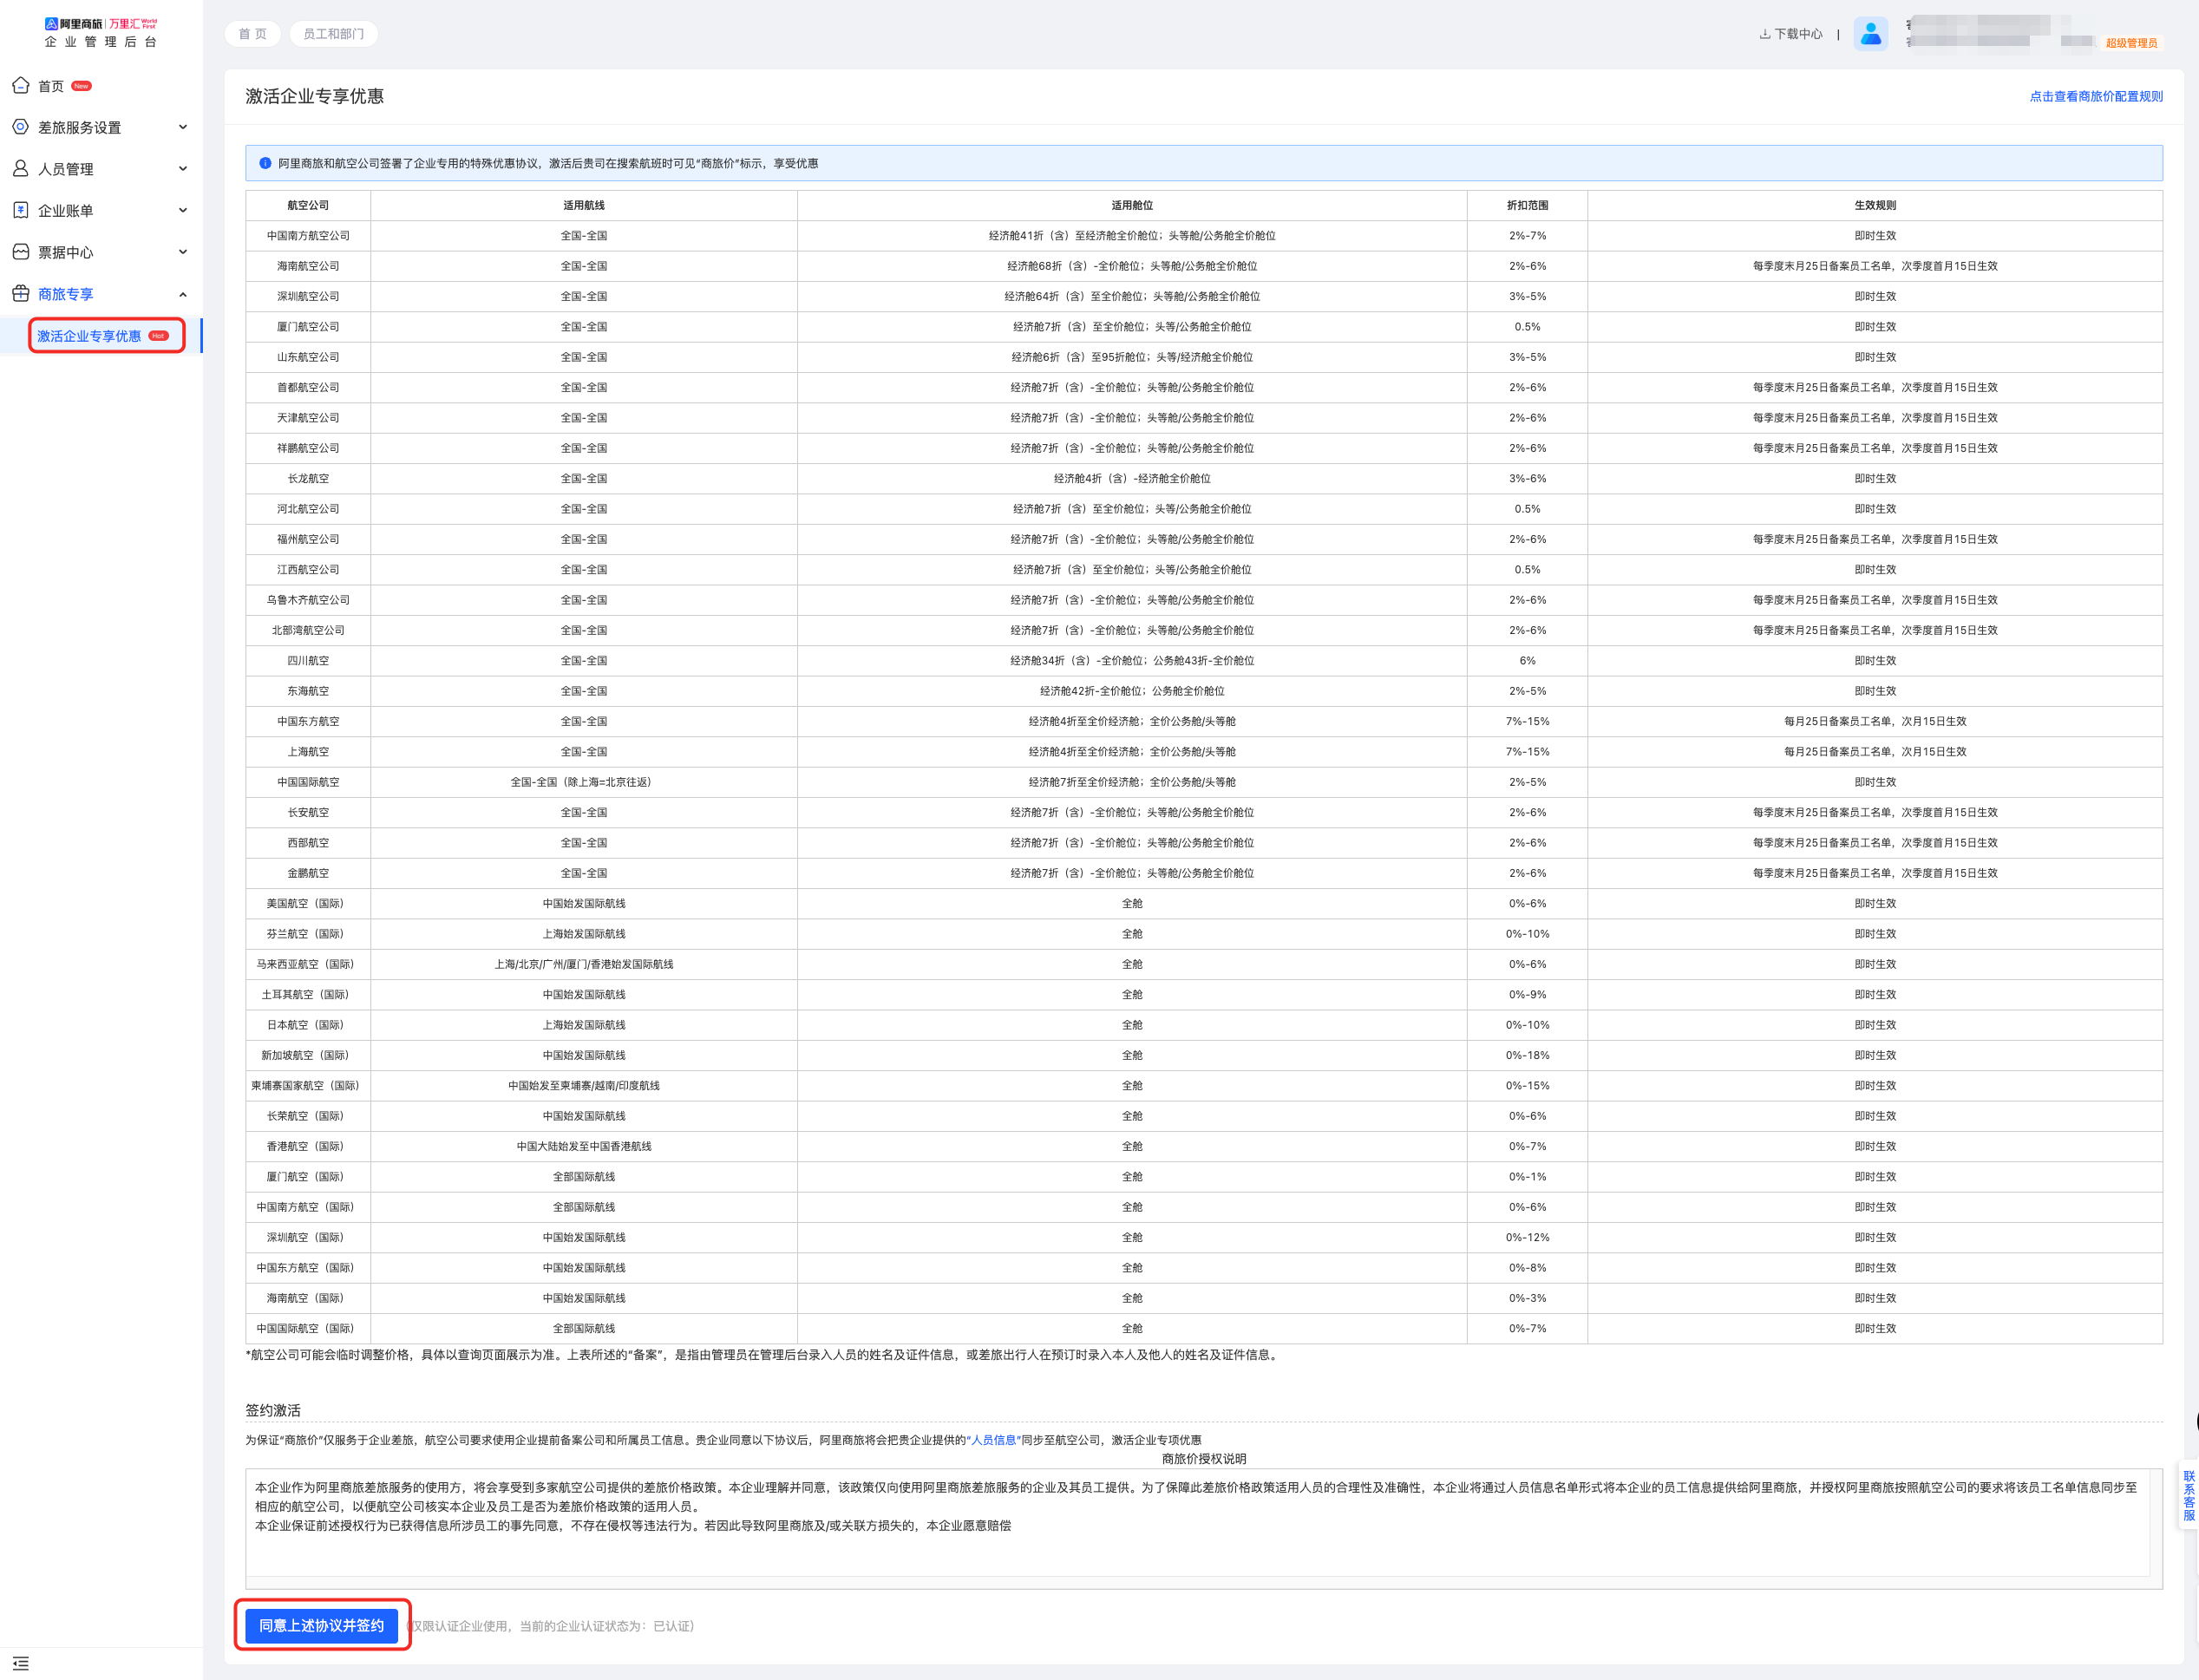Image resolution: width=2199 pixels, height=1680 pixels.
Task: Expand the 票据中心 submenu arrow
Action: point(183,252)
